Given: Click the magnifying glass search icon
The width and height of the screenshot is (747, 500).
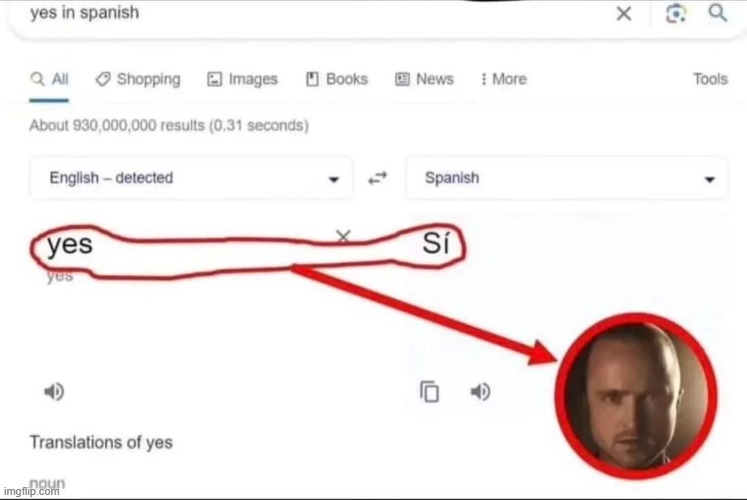Looking at the screenshot, I should [x=717, y=13].
